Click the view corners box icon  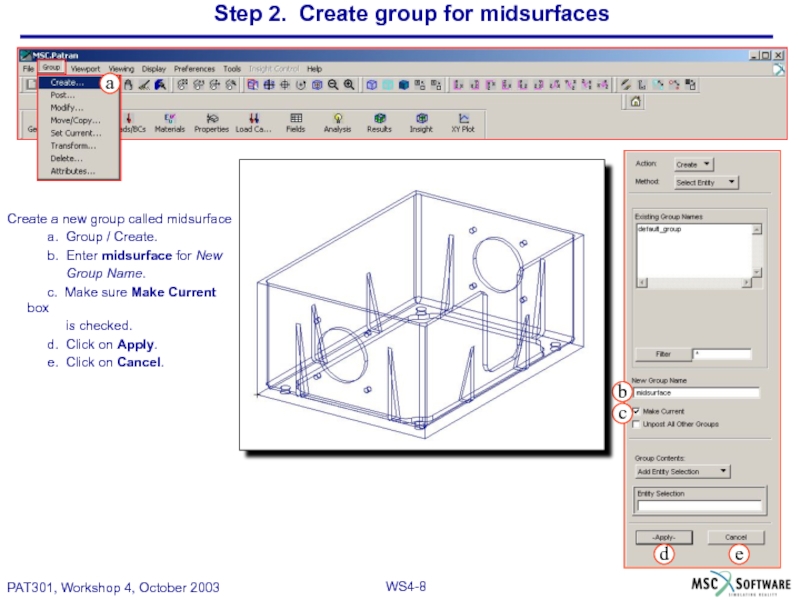pos(253,85)
